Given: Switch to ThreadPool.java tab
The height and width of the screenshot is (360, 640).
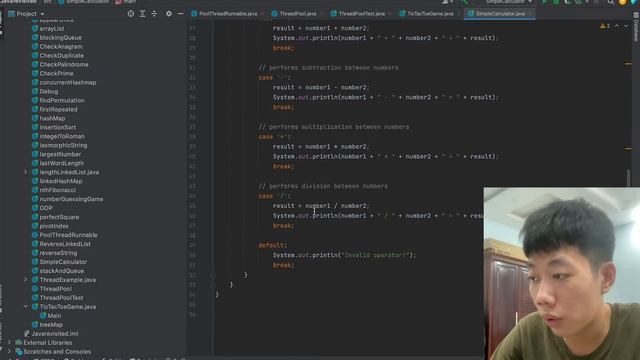Looking at the screenshot, I should (298, 13).
